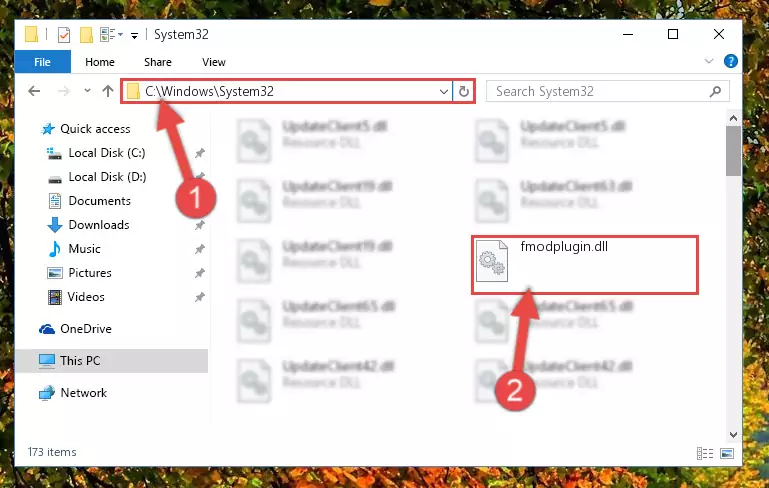Click the New folder quick access icon
Image resolution: width=769 pixels, height=488 pixels.
86,35
